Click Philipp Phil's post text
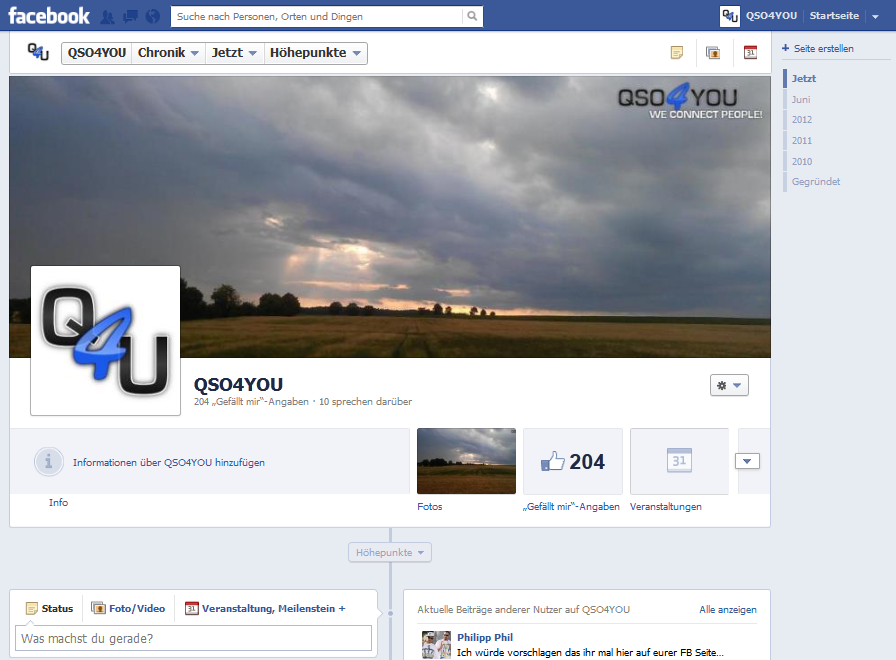The image size is (896, 660). 590,653
